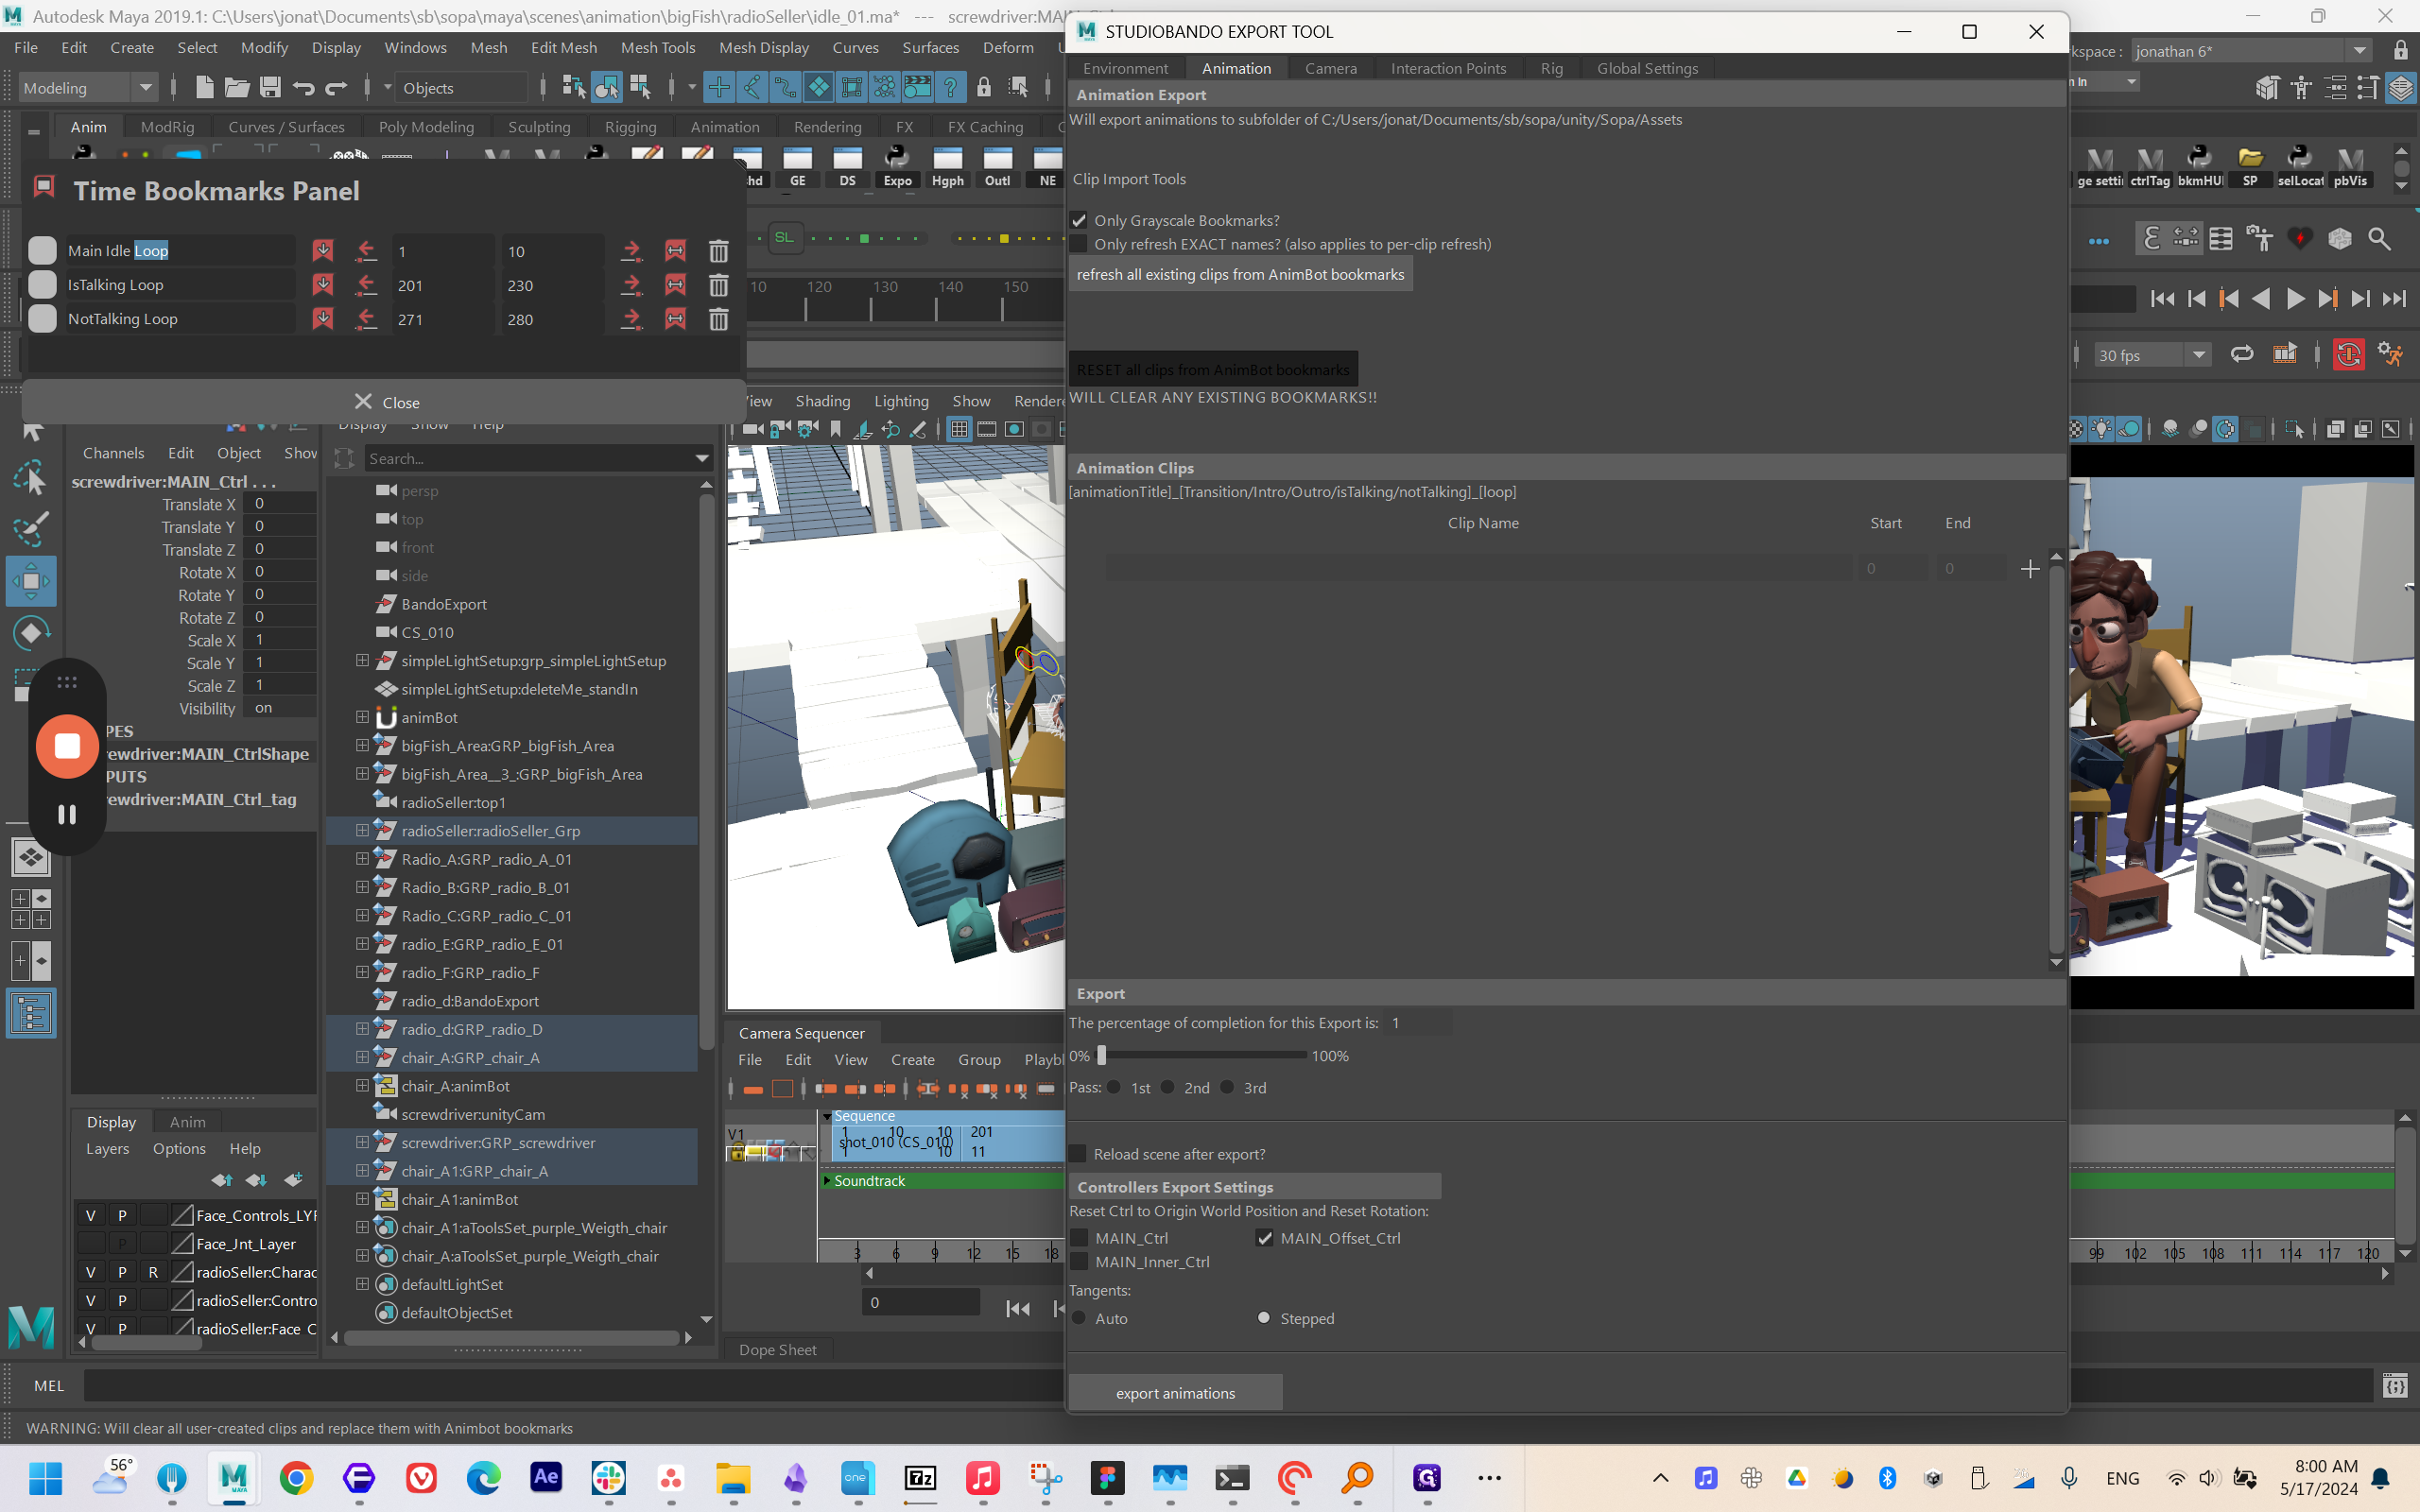Screen dimensions: 2420x1512
Task: Frame the IsTalking Loop bookmark range
Action: tap(675, 285)
